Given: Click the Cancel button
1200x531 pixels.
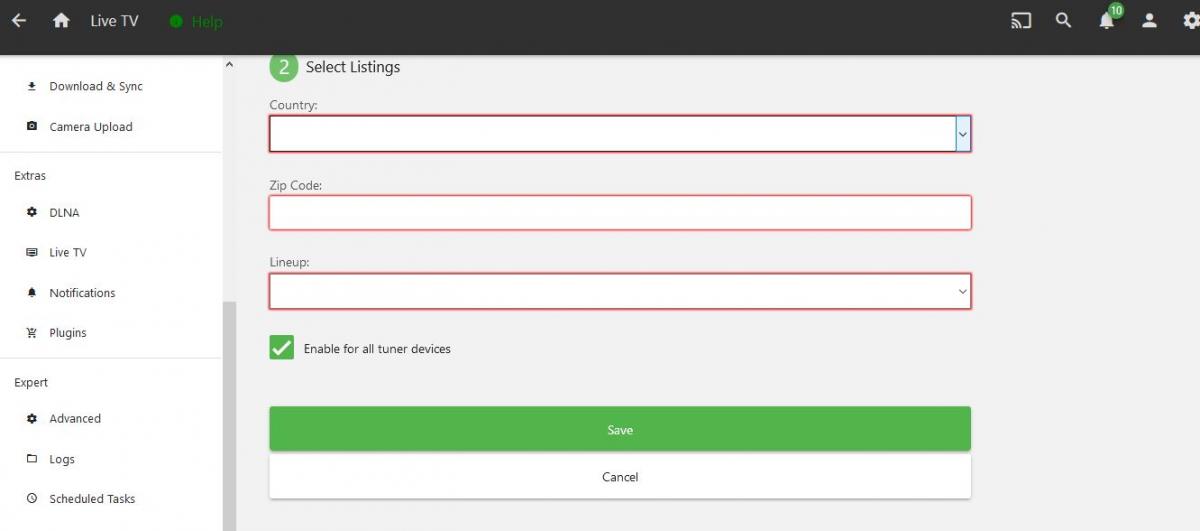Looking at the screenshot, I should tap(620, 477).
